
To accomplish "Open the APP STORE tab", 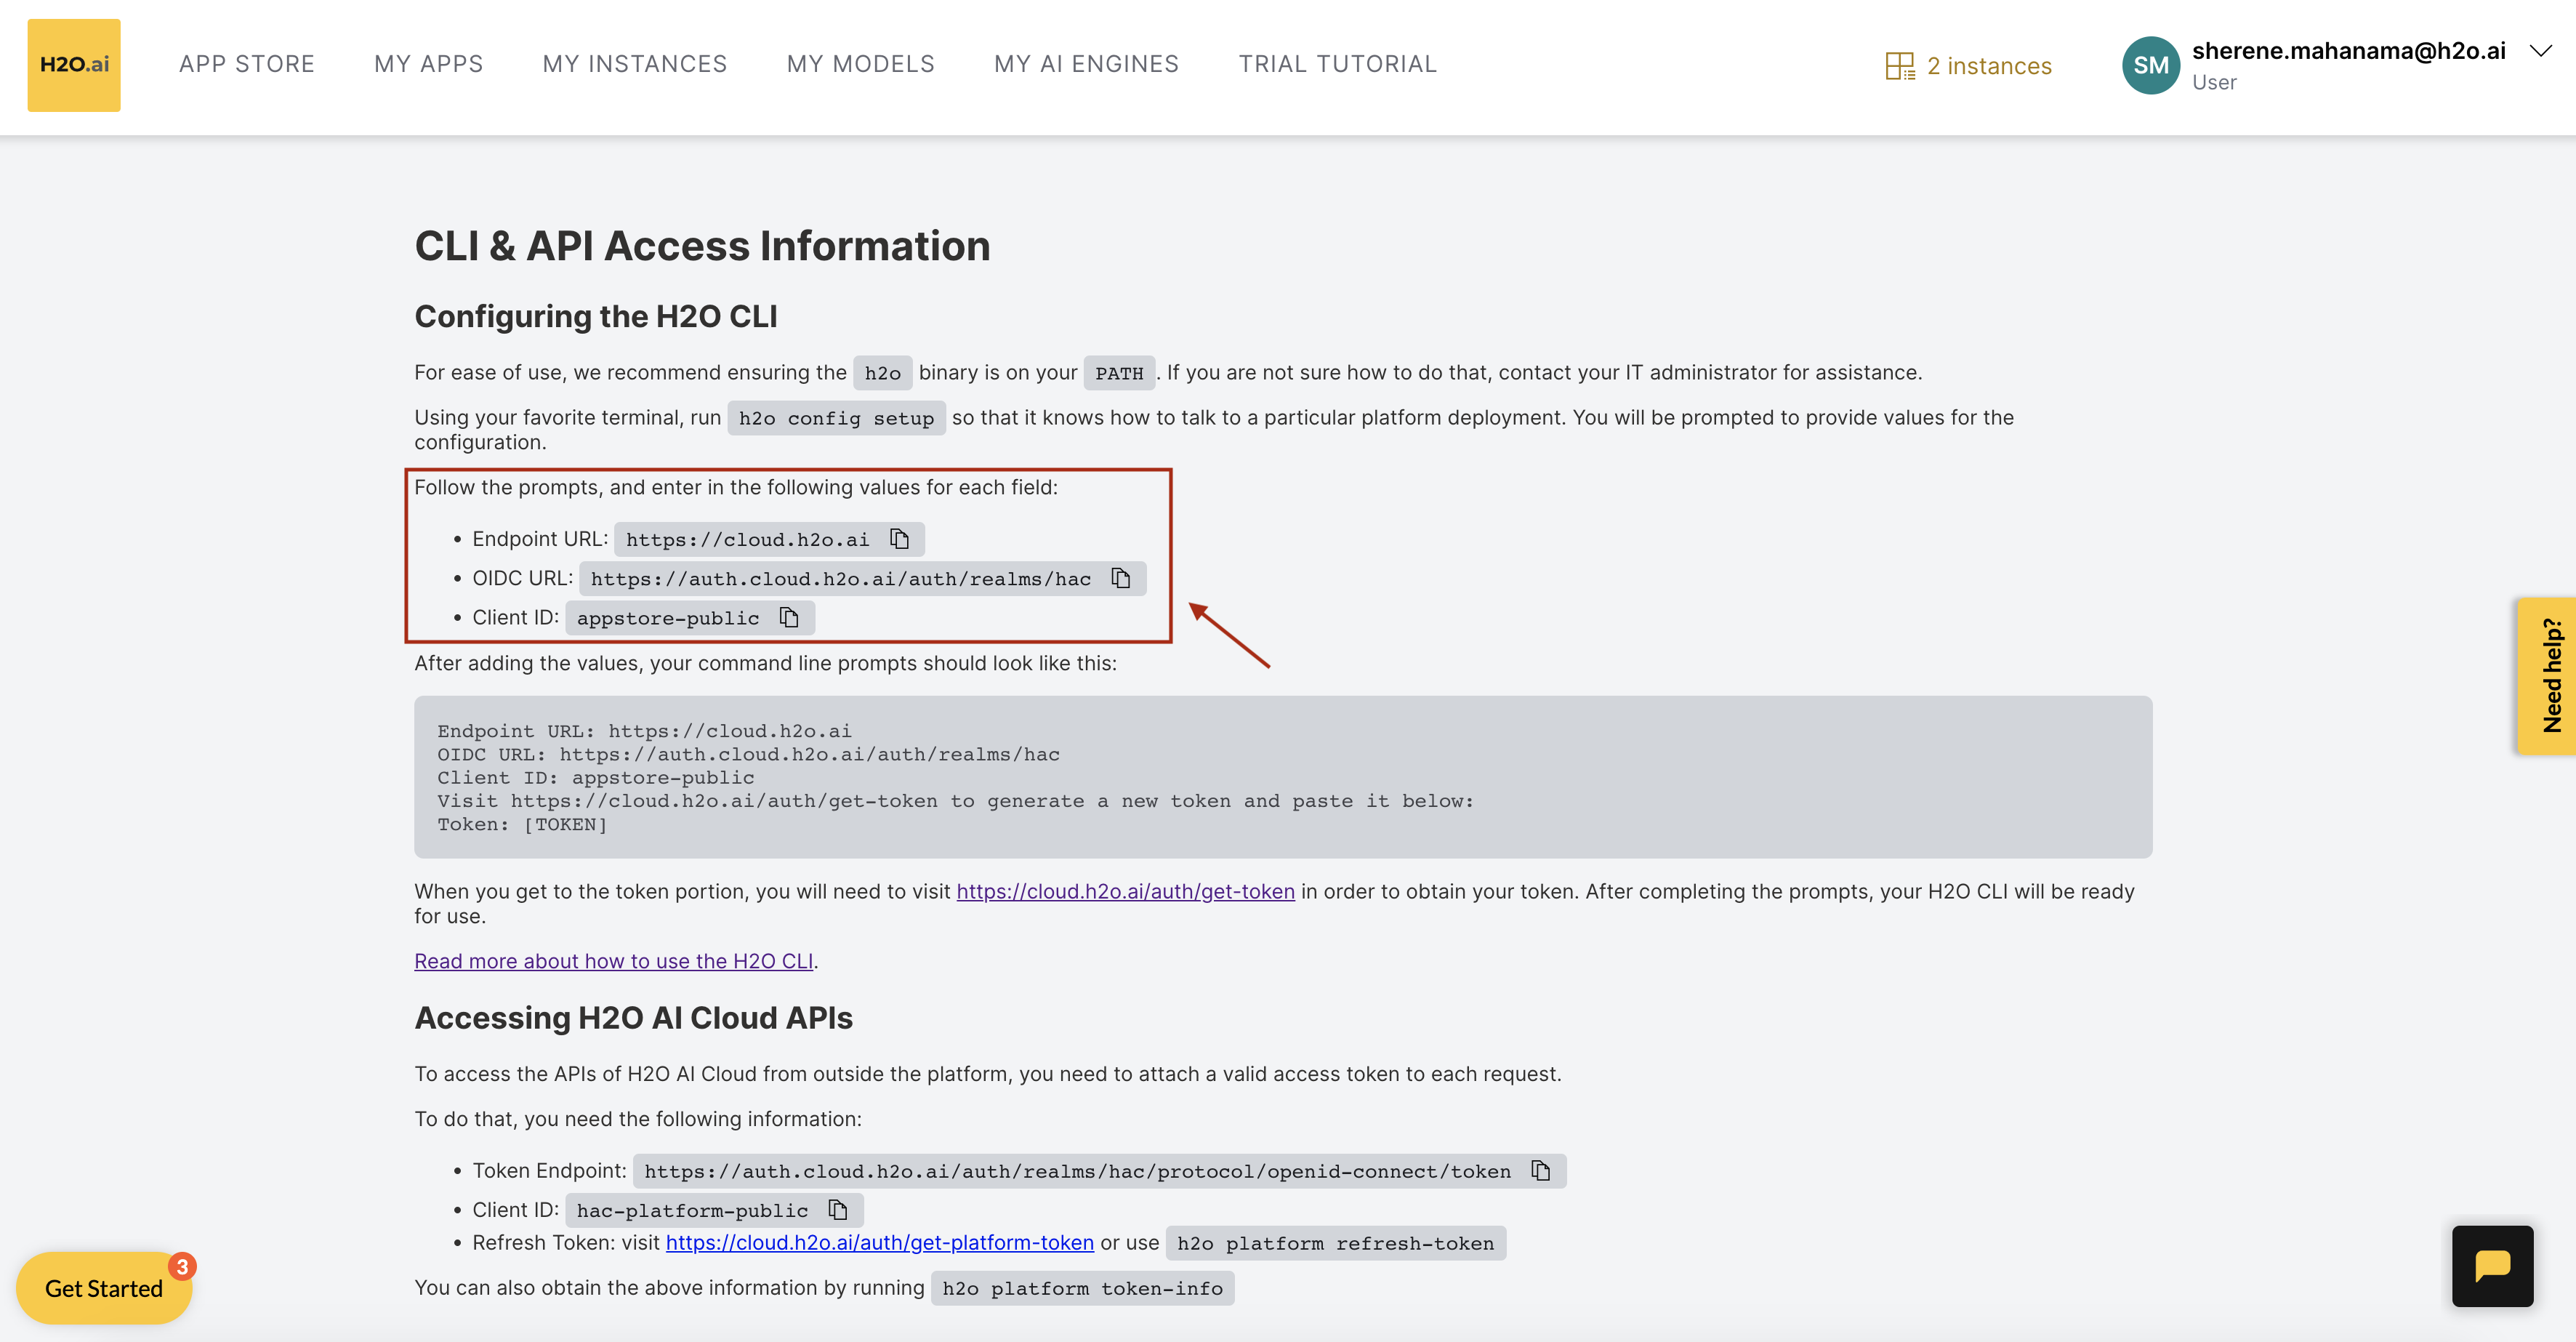I will (247, 64).
